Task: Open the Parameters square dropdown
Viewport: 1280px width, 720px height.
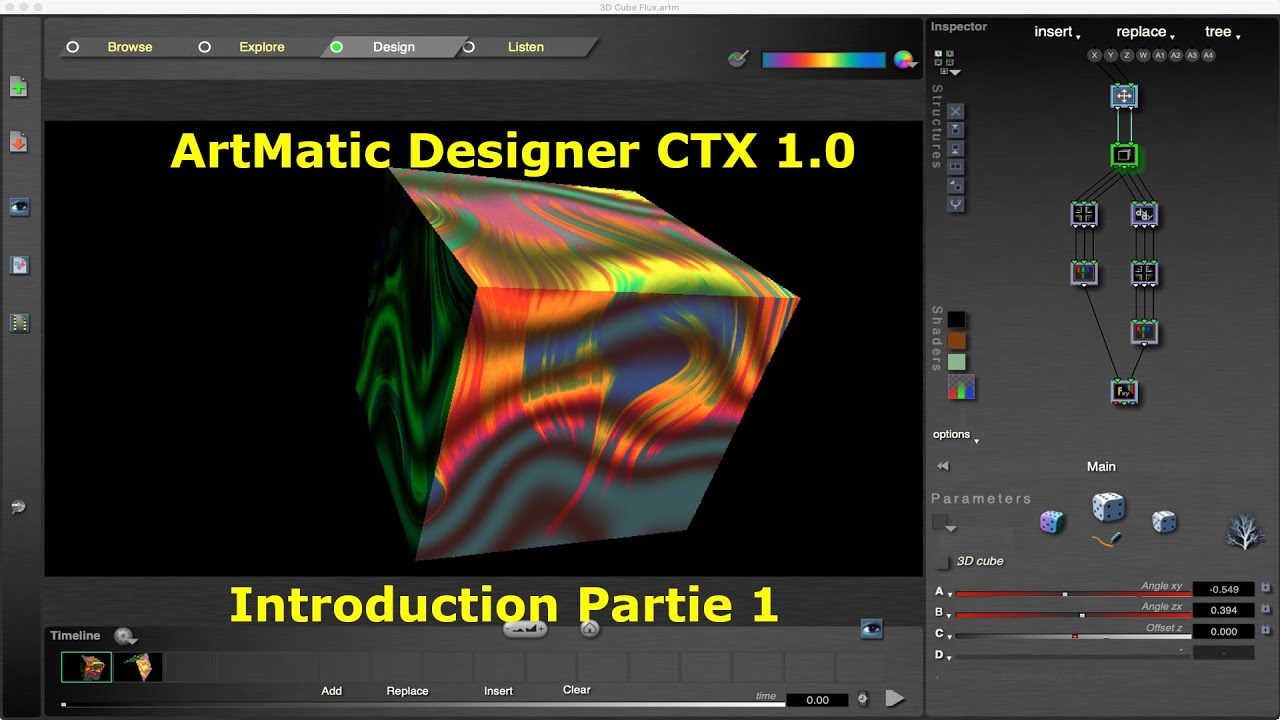Action: click(944, 523)
